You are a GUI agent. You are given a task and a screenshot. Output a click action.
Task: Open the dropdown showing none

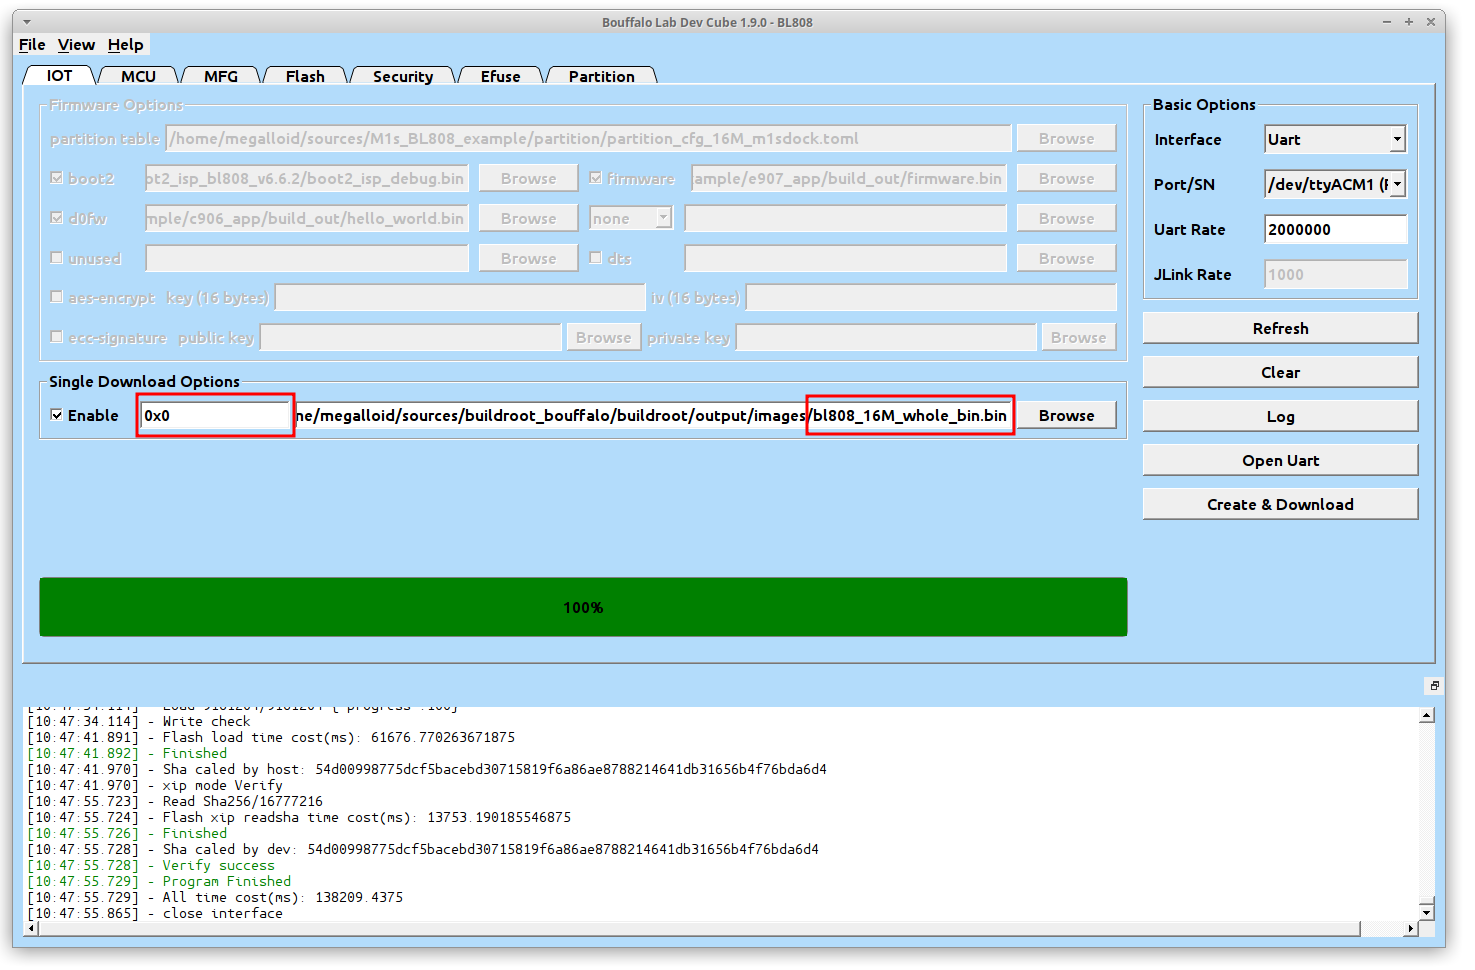tap(631, 218)
